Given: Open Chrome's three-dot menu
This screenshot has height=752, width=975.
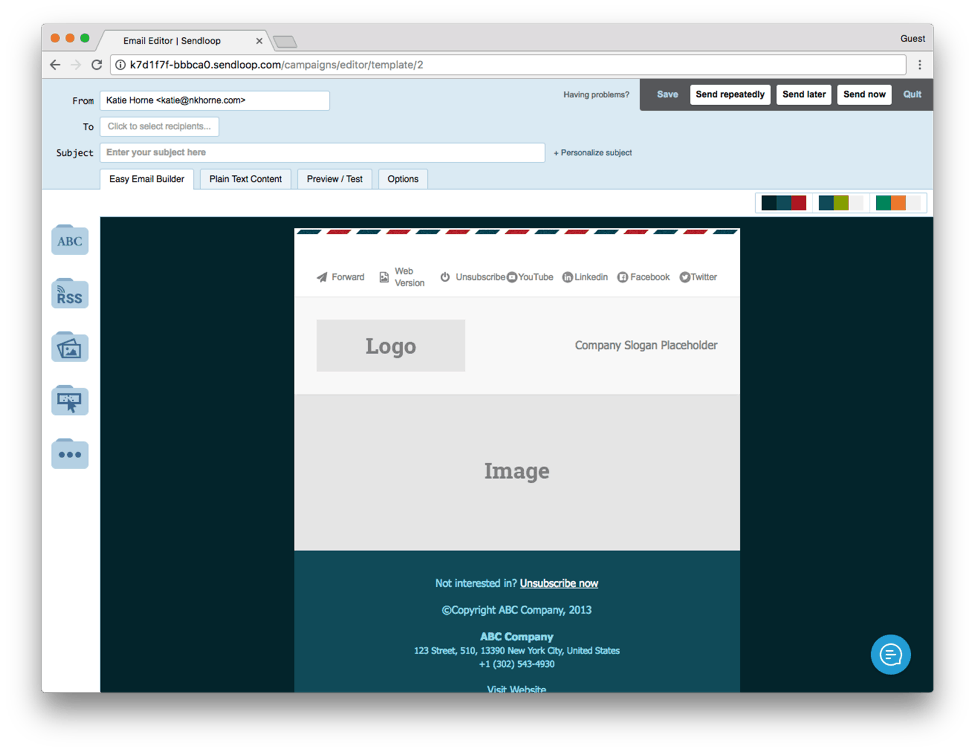Looking at the screenshot, I should 919,65.
